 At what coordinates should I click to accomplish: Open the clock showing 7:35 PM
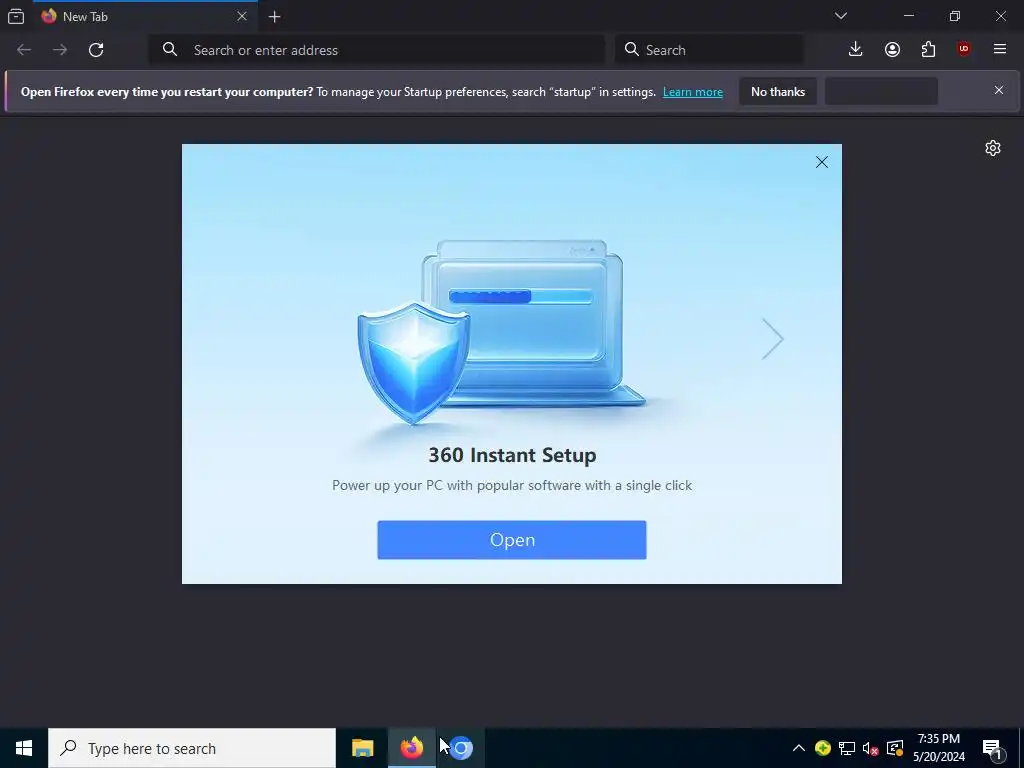point(938,748)
